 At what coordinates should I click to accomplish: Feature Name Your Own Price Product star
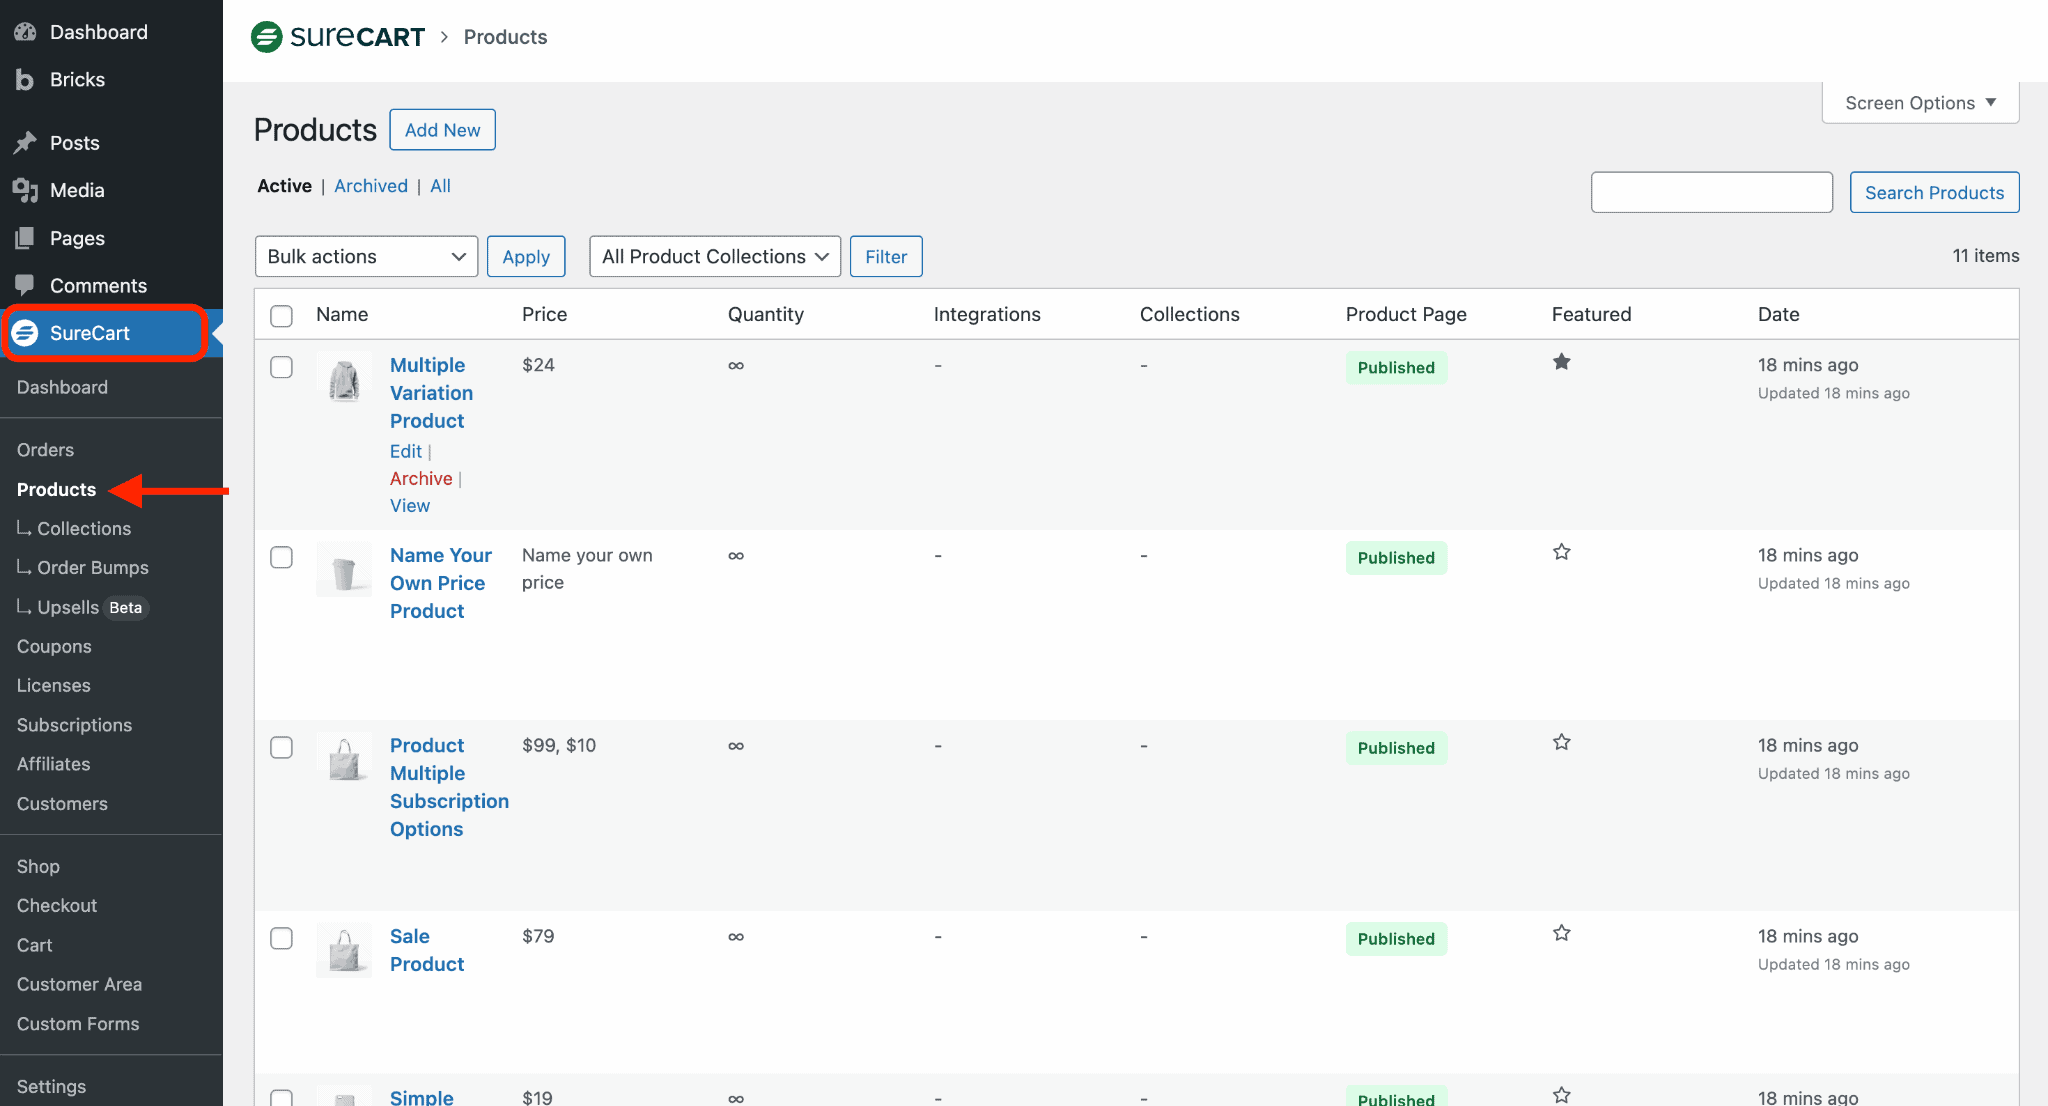coord(1561,552)
